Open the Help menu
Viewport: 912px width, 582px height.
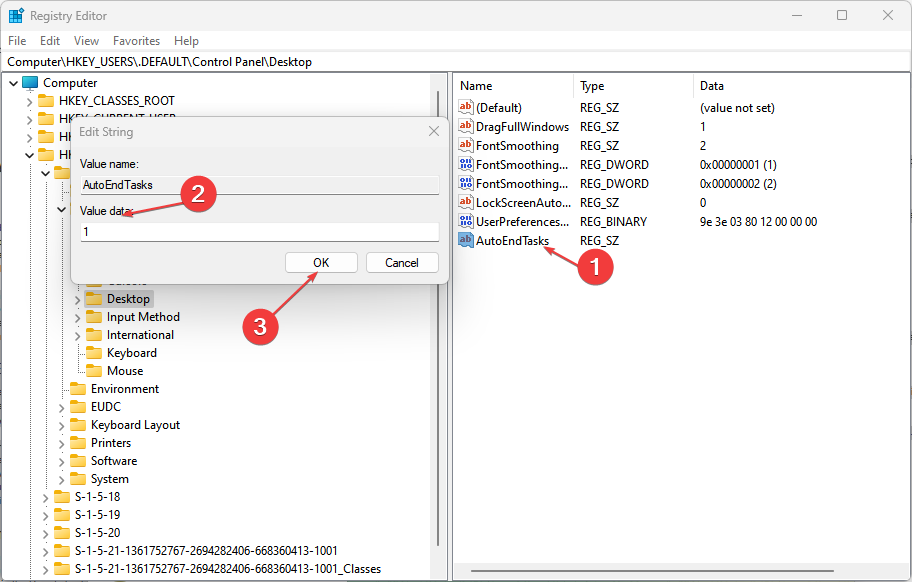(x=186, y=41)
